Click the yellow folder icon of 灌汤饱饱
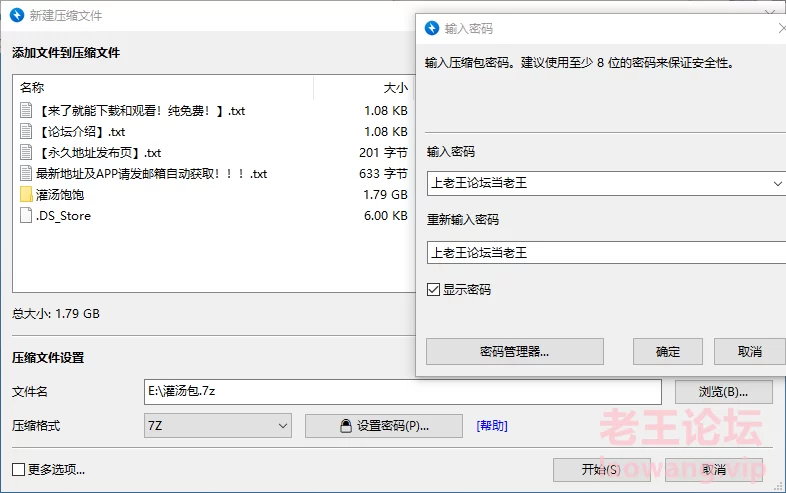The width and height of the screenshot is (786, 493). (x=26, y=195)
